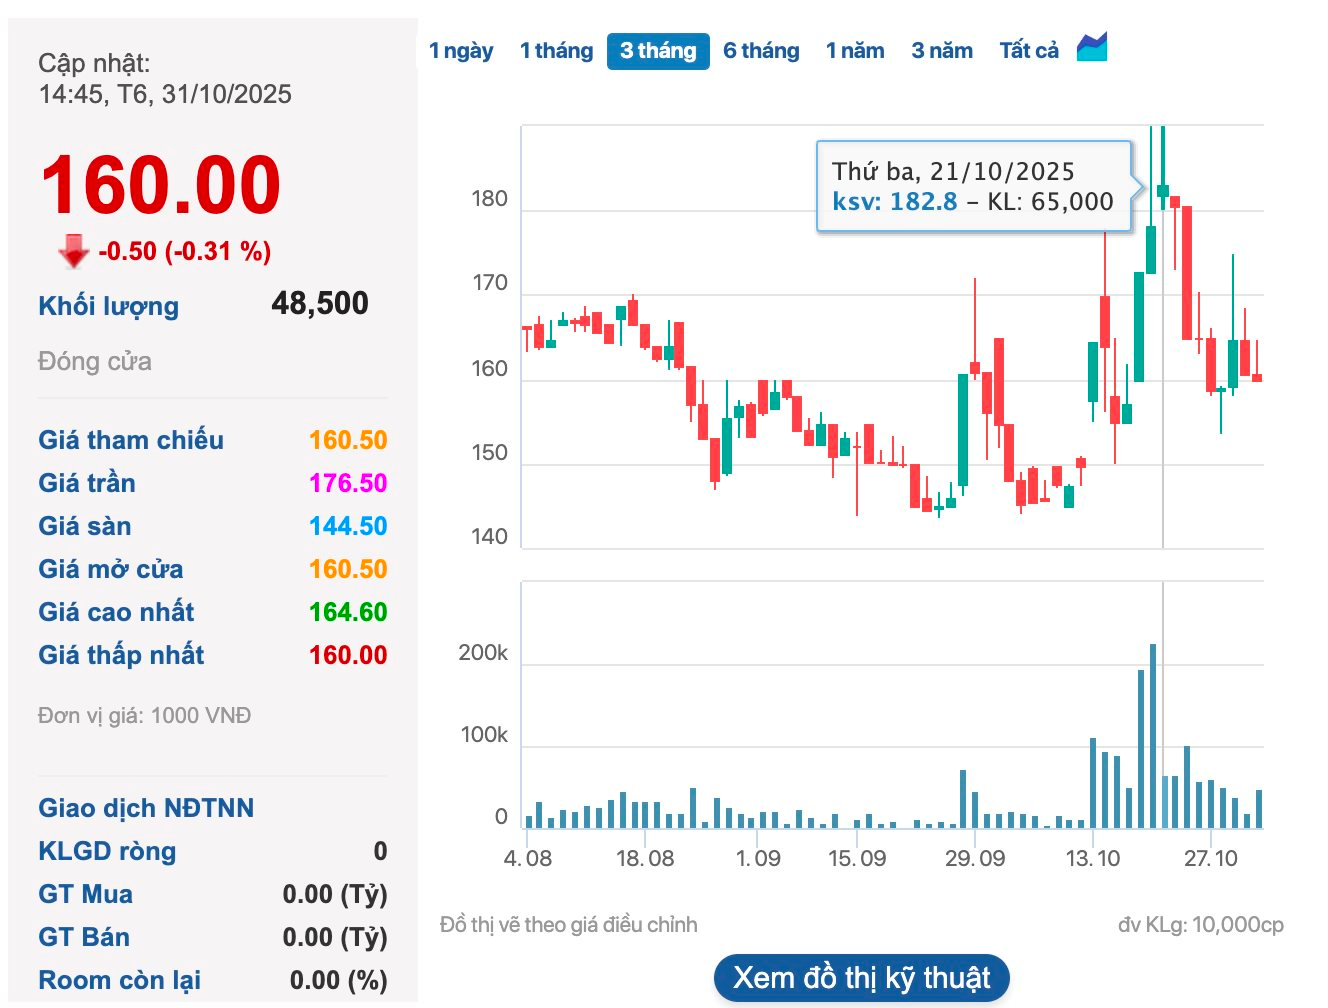Click the red down arrow price indicator
This screenshot has height=1008, width=1328.
(73, 252)
